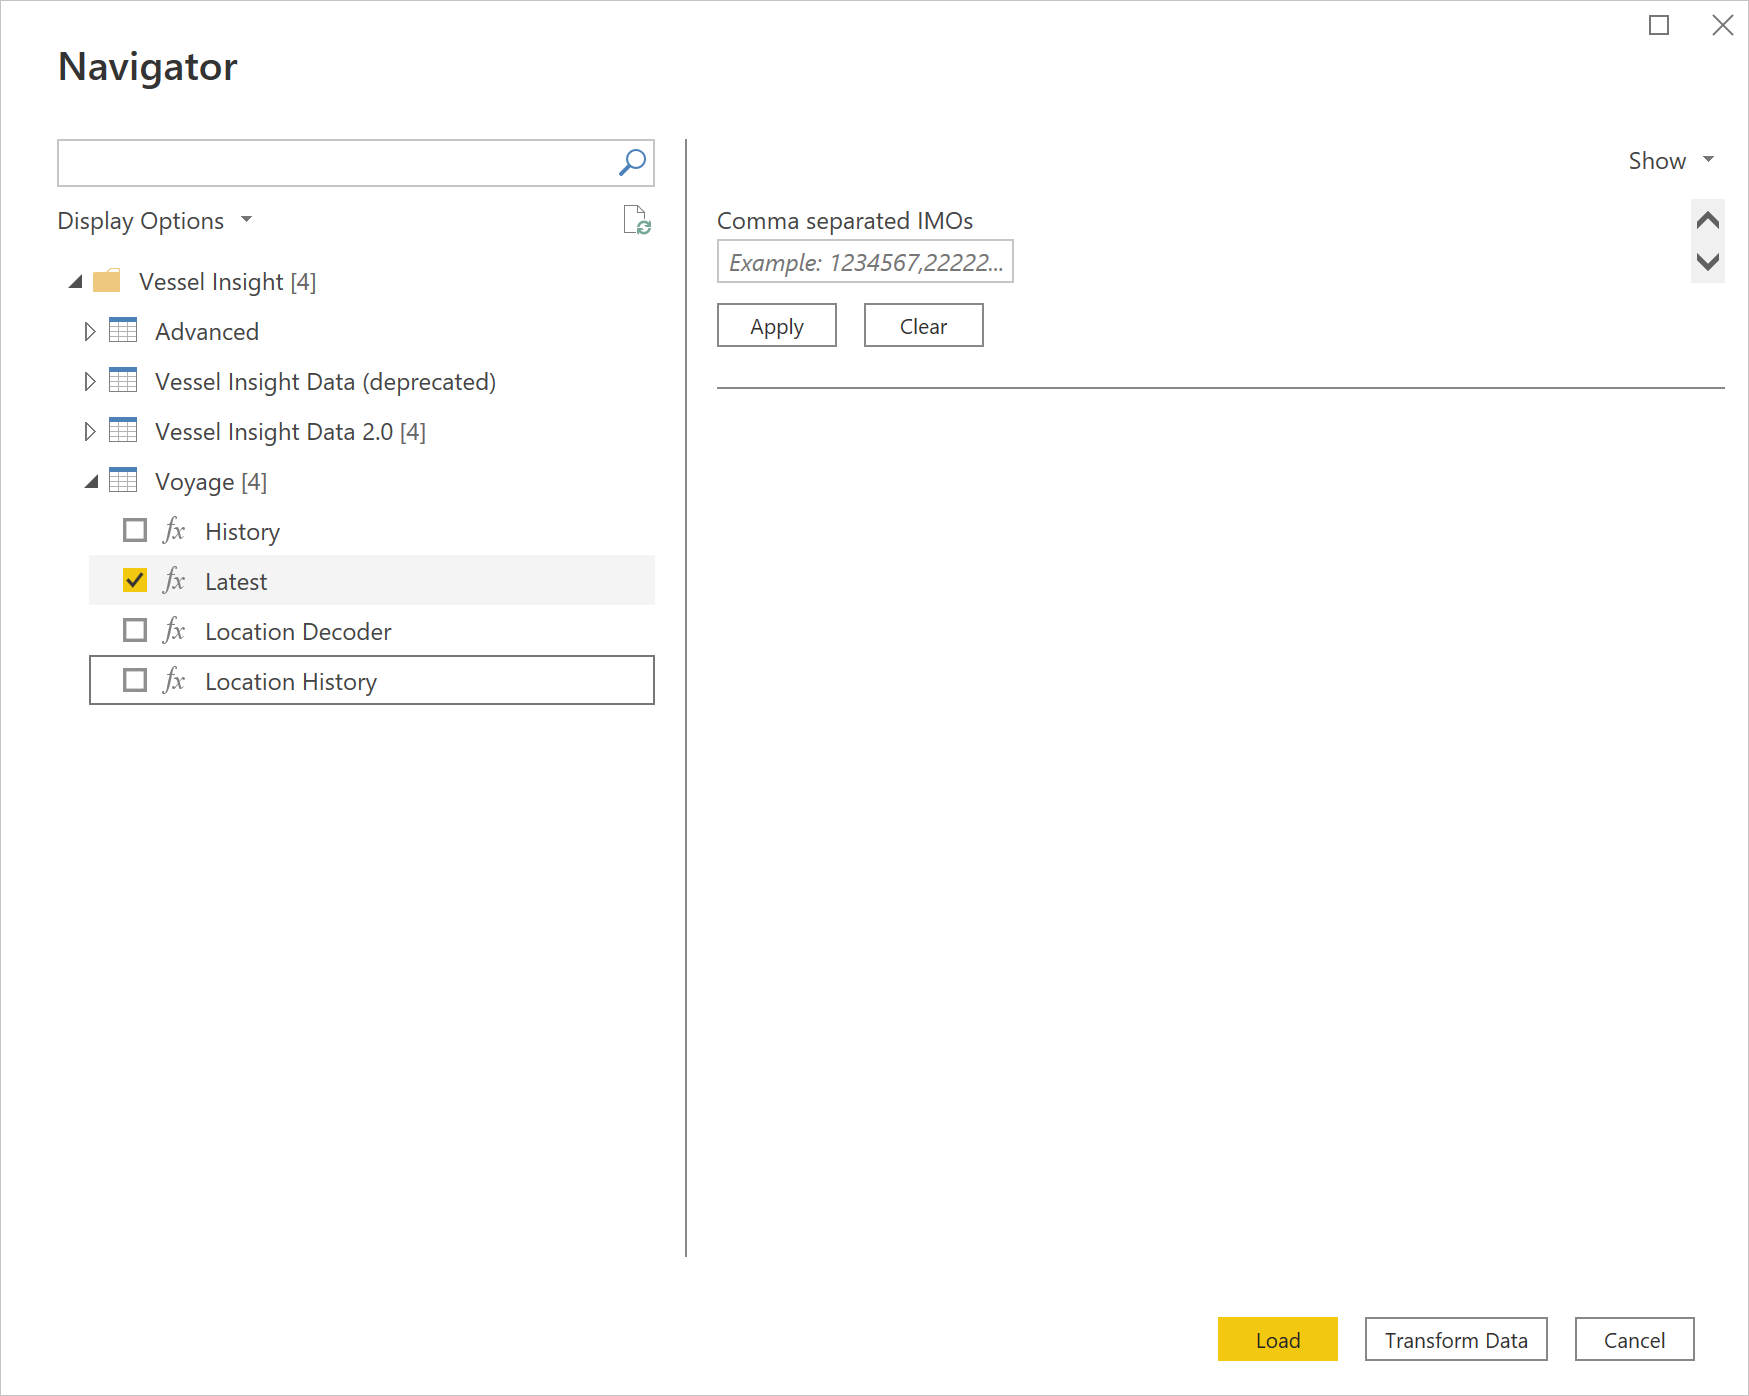Click the Load button
1749x1396 pixels.
[x=1277, y=1339]
